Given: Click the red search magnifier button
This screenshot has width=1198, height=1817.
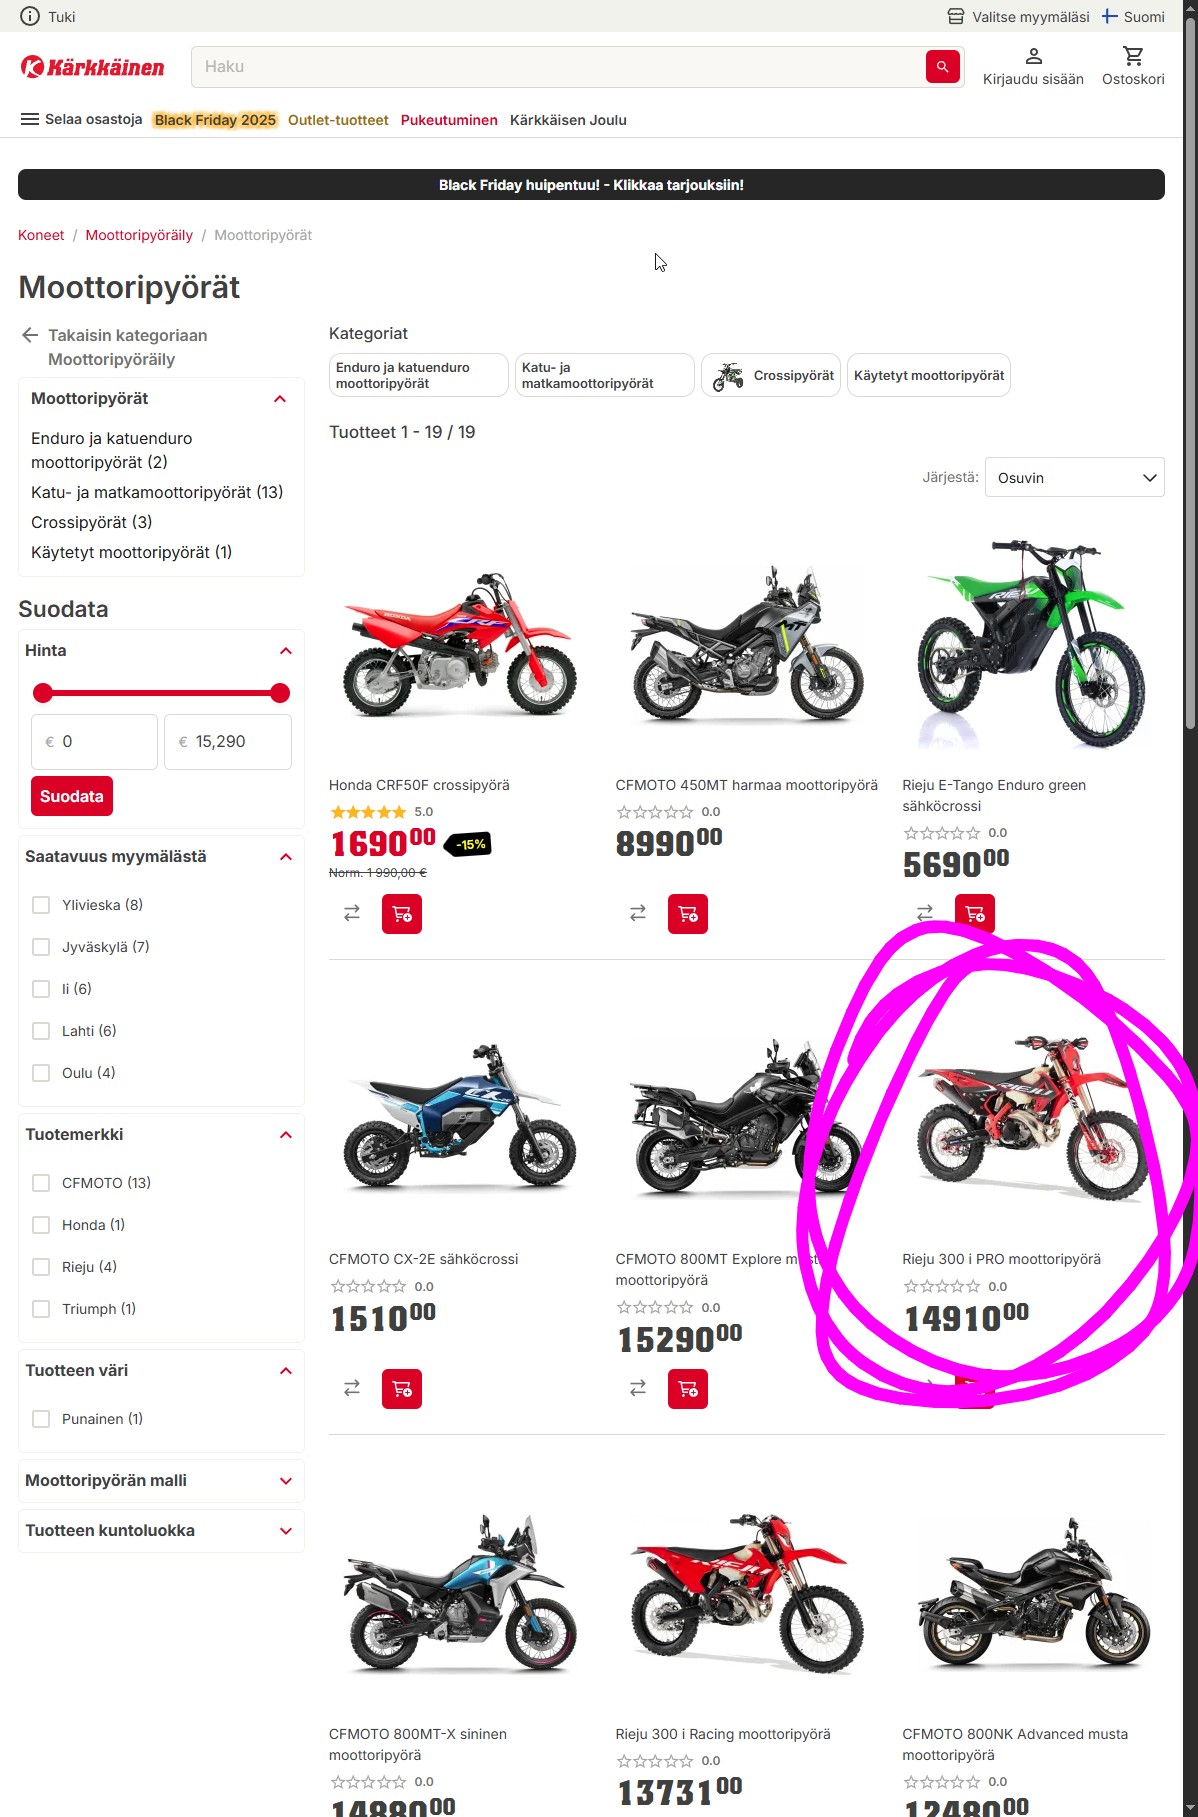Looking at the screenshot, I should pos(942,67).
